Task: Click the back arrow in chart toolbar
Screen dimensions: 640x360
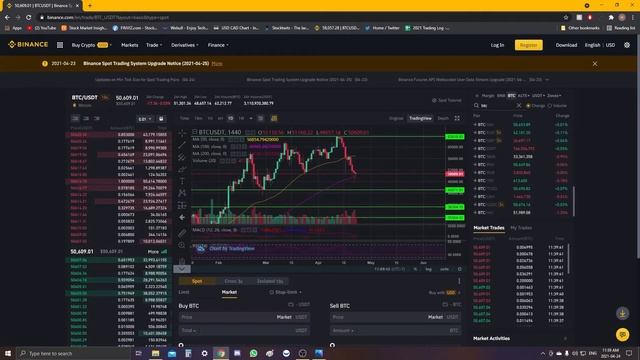Action: 182,217
